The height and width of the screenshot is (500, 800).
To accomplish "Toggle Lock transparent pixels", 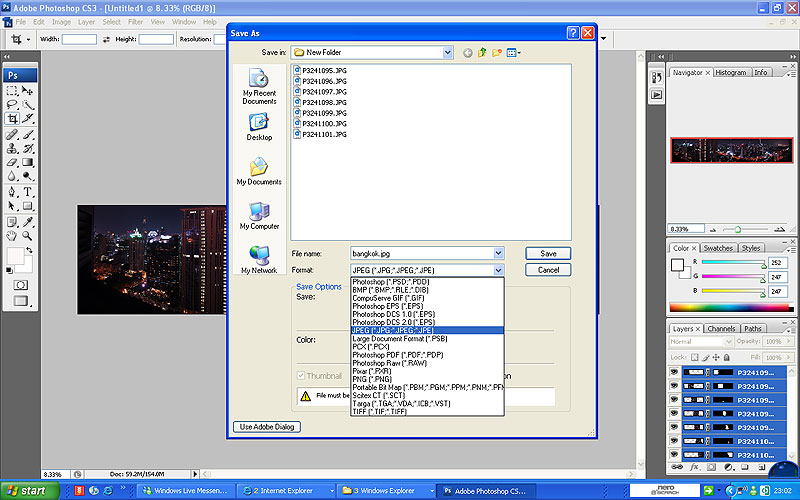I will coord(694,357).
